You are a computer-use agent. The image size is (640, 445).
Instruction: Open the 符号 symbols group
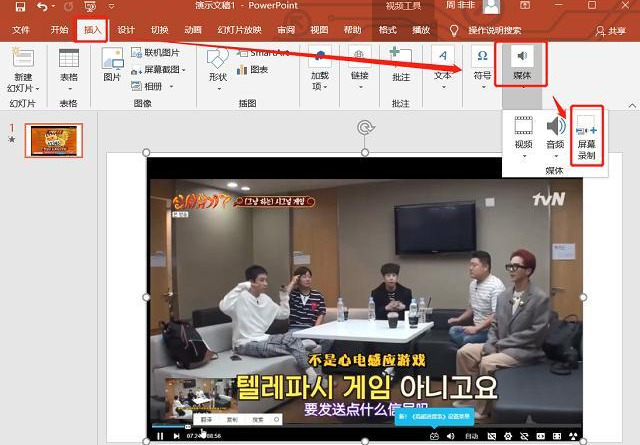click(482, 68)
